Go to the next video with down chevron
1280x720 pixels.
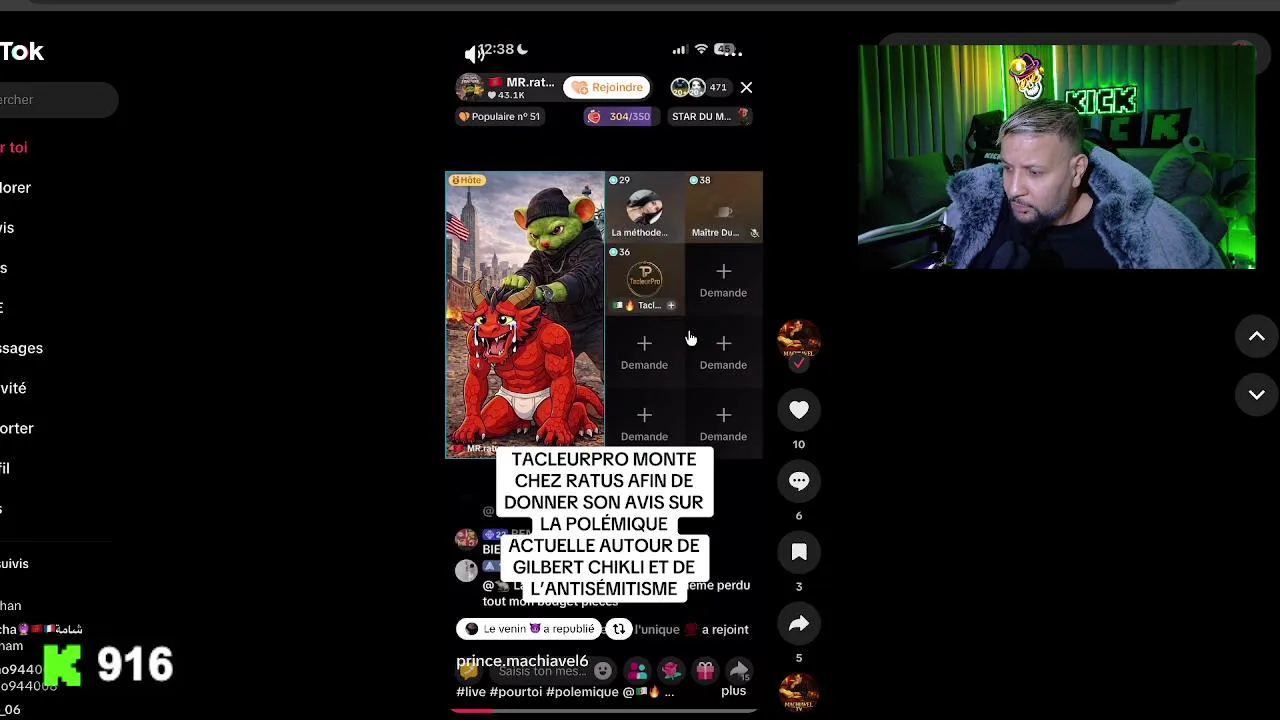click(1256, 395)
